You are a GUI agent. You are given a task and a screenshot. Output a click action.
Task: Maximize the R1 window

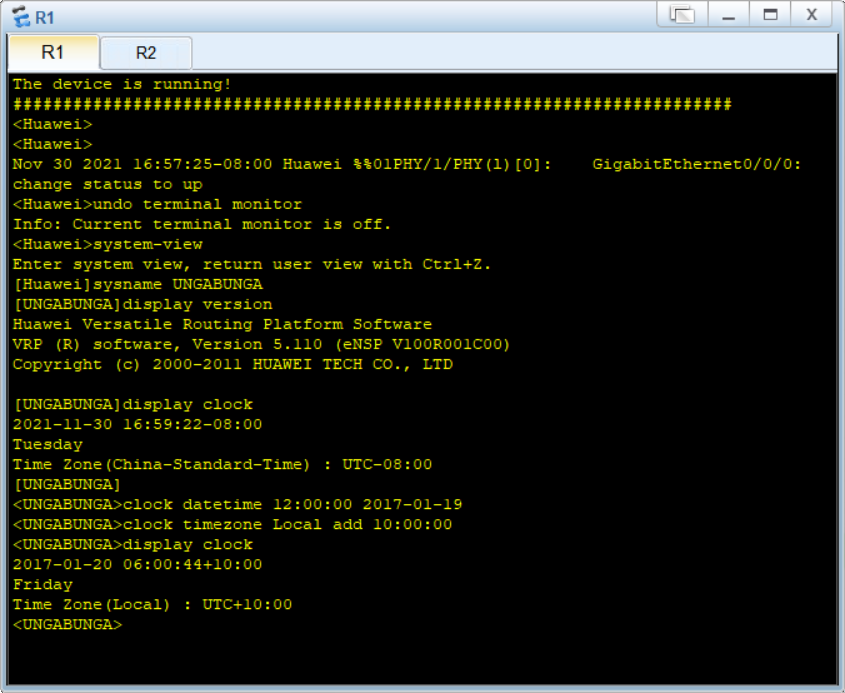point(770,15)
